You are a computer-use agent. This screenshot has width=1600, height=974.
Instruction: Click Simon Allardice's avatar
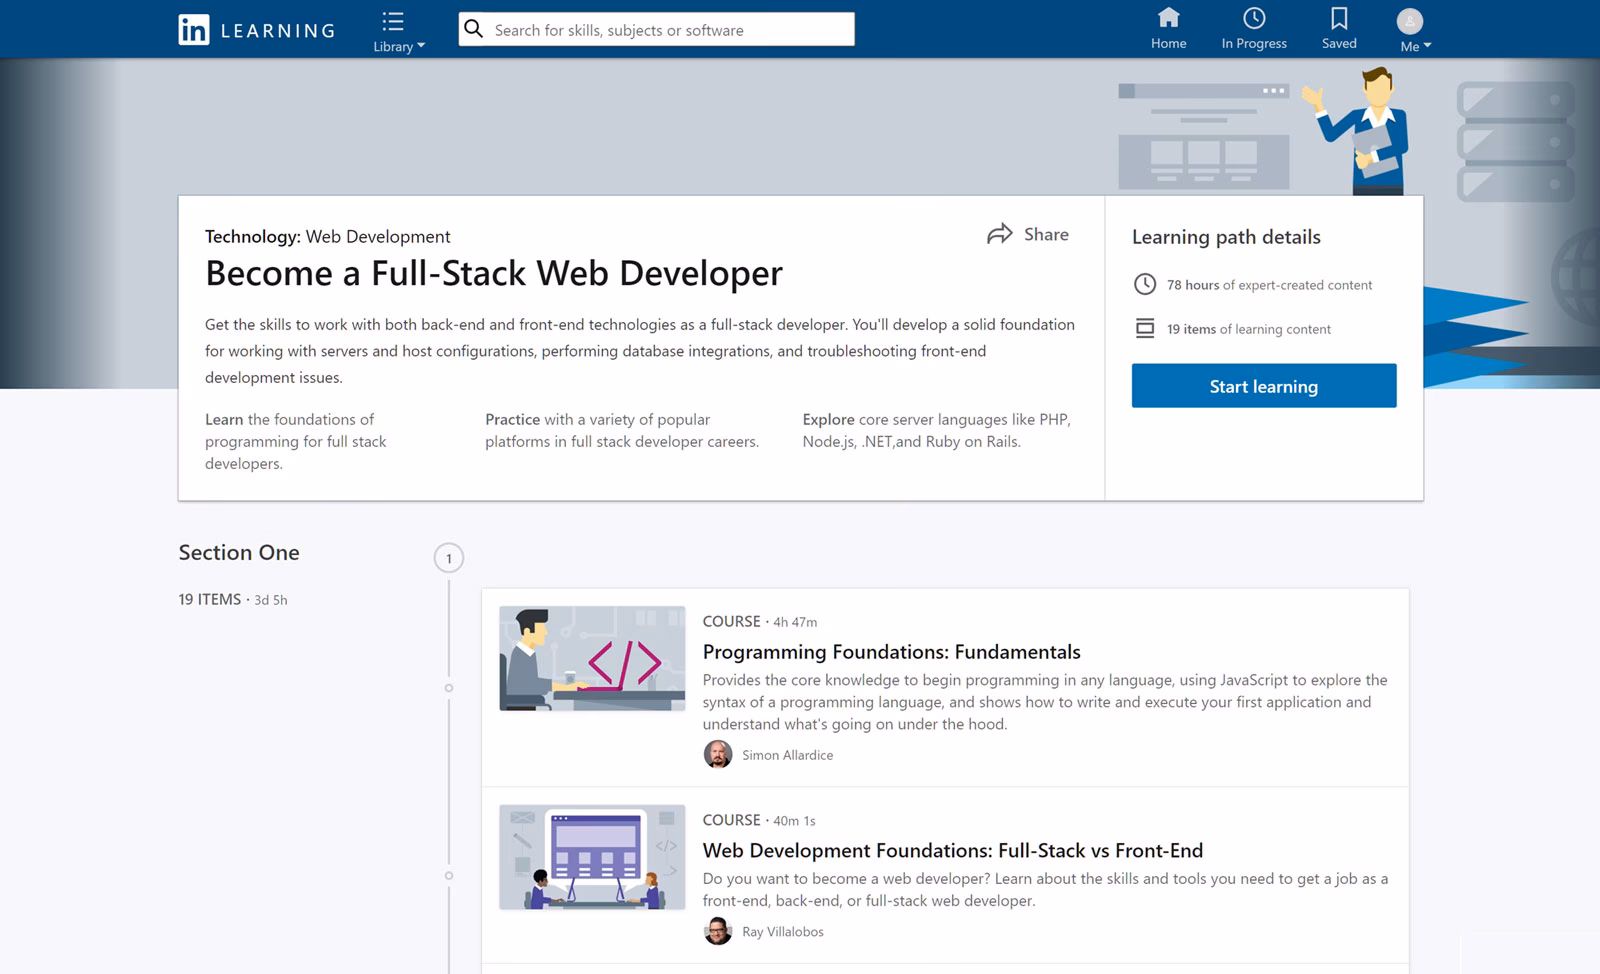(718, 755)
